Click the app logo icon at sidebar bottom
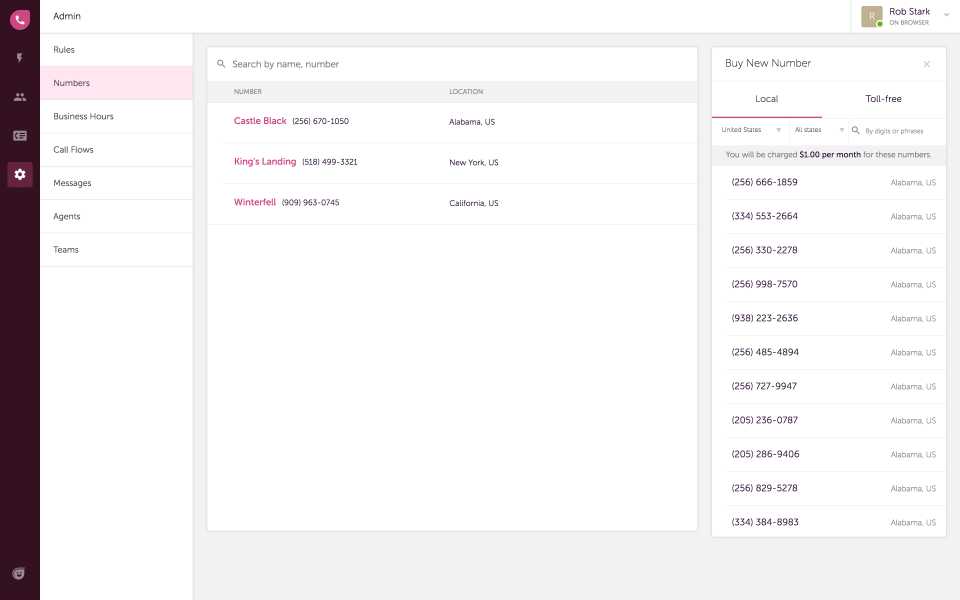Viewport: 960px width, 600px height. 19,574
